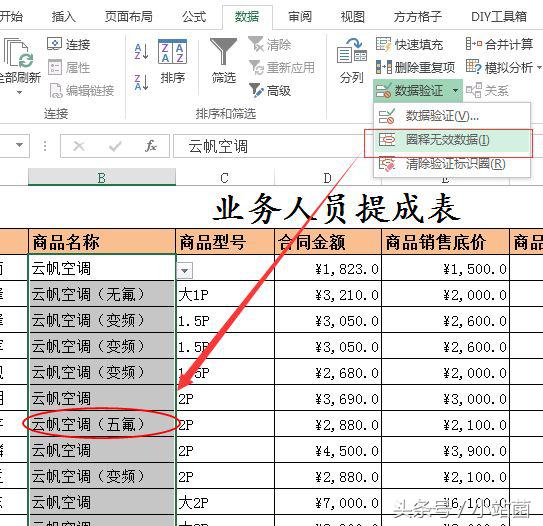Viewport: 543px width, 526px height.
Task: Select cell 云帆空调（无氟）
Action: click(x=102, y=294)
